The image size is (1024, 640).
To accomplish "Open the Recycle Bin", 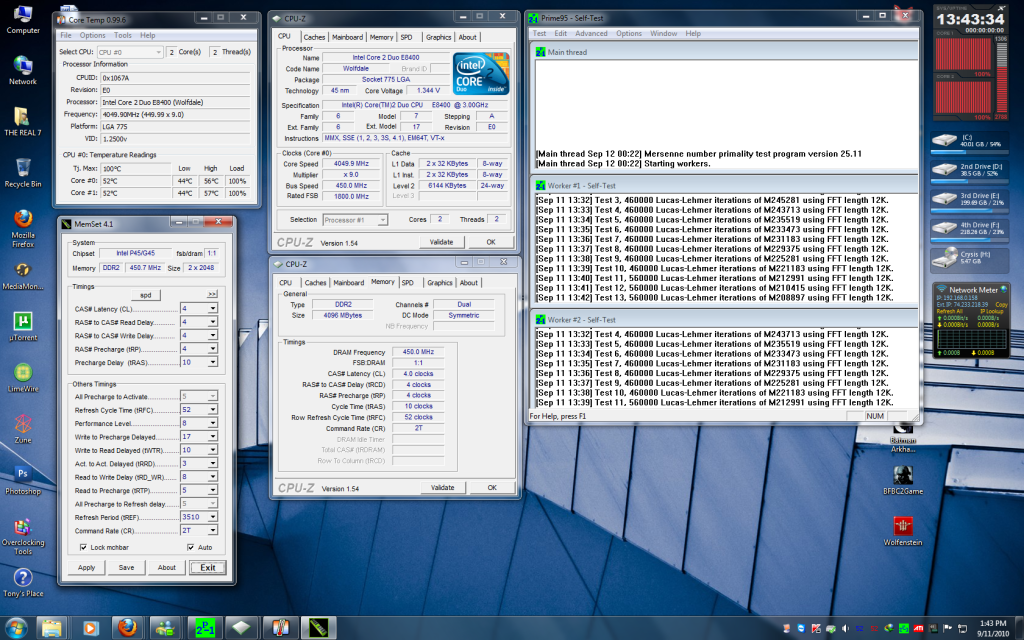I will pyautogui.click(x=23, y=173).
